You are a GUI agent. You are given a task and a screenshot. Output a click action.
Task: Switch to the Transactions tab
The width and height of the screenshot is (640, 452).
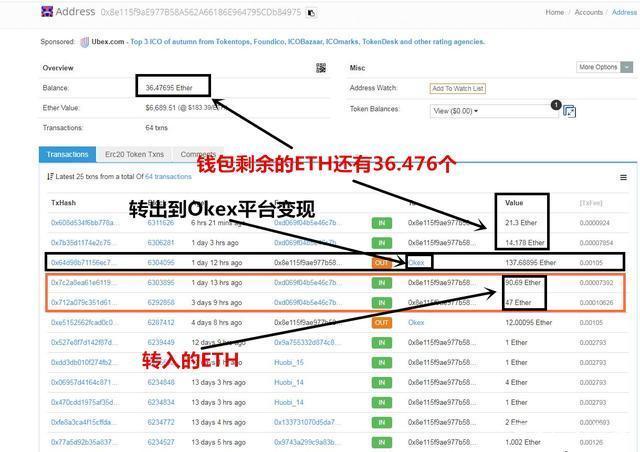click(x=67, y=154)
